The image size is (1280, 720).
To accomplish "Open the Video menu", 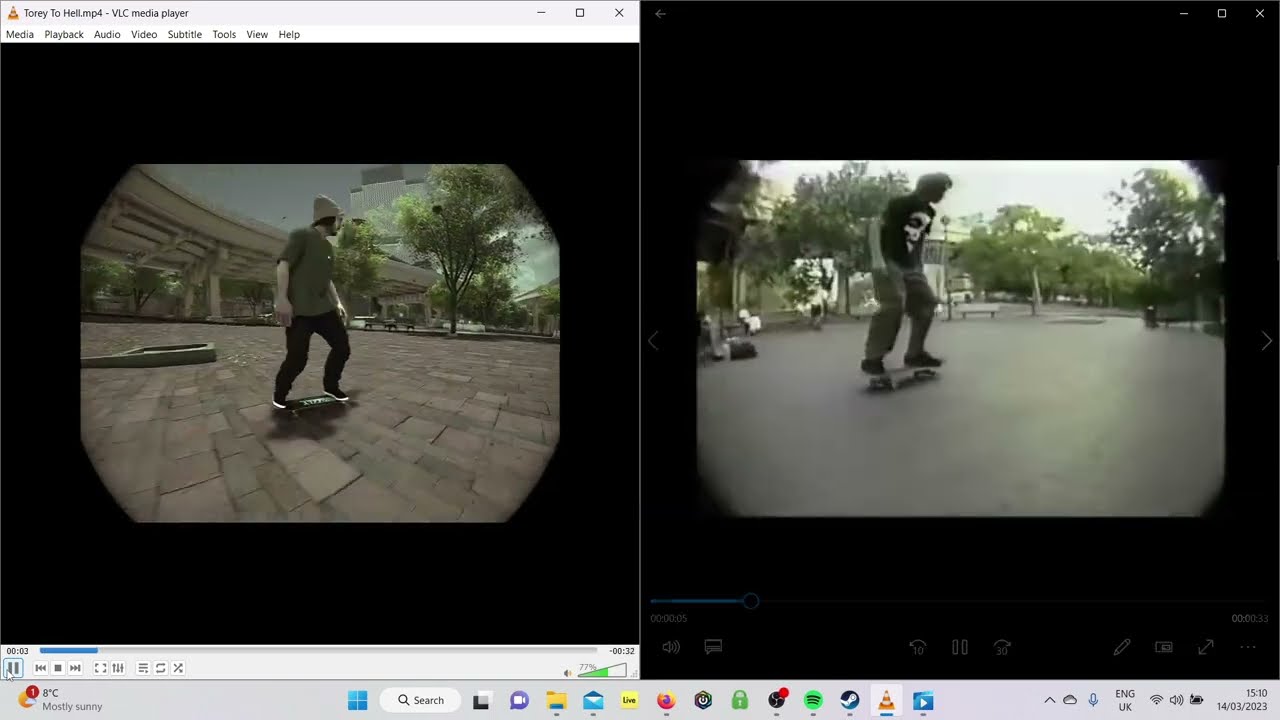I will 144,34.
